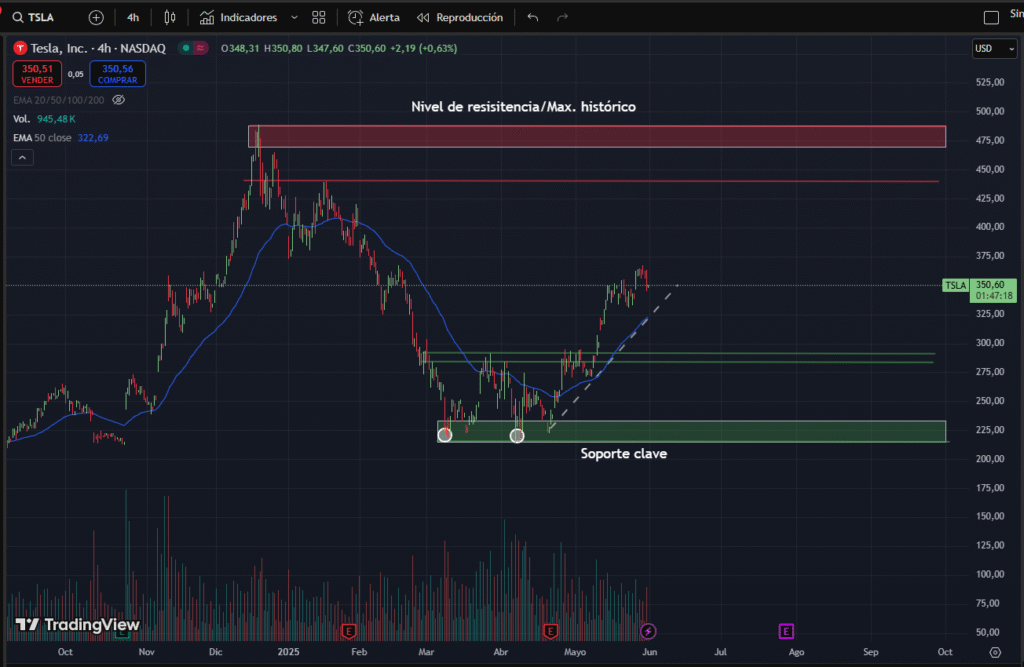
Task: Click the redo arrow
Action: pos(562,17)
